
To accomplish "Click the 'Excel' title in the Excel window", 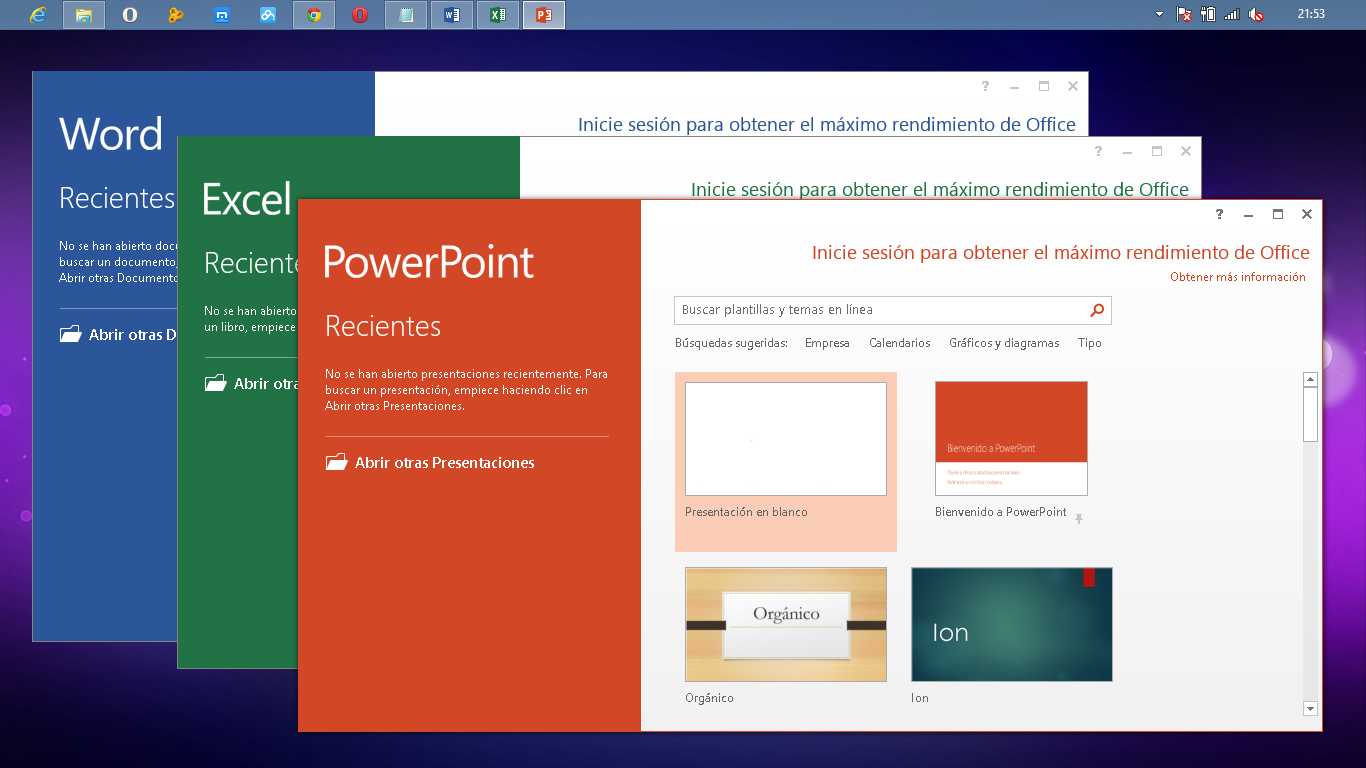I will coord(247,198).
